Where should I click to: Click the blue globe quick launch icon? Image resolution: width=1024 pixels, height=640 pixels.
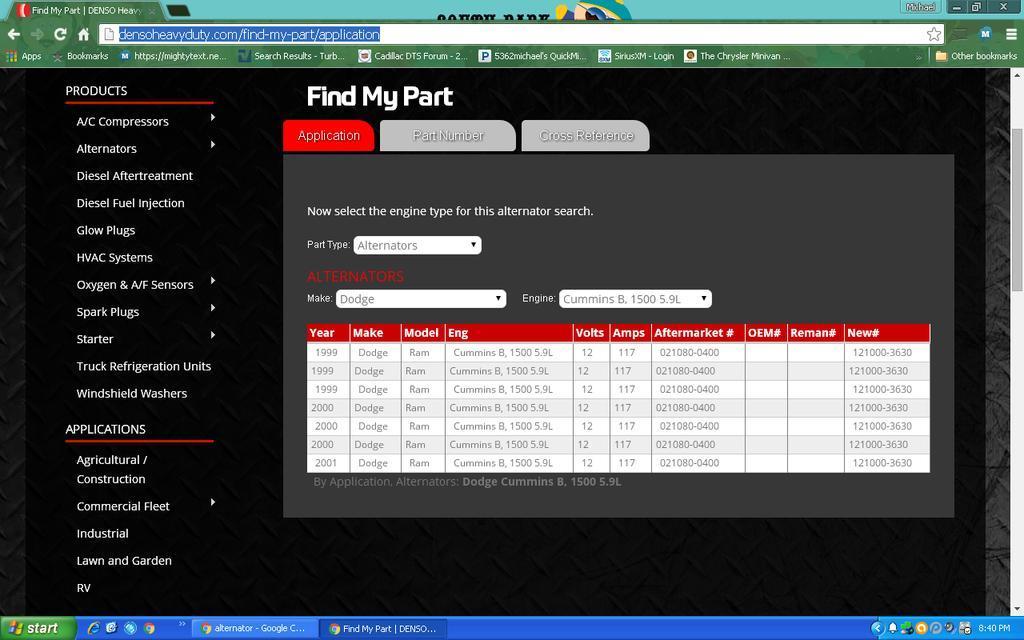(x=131, y=628)
